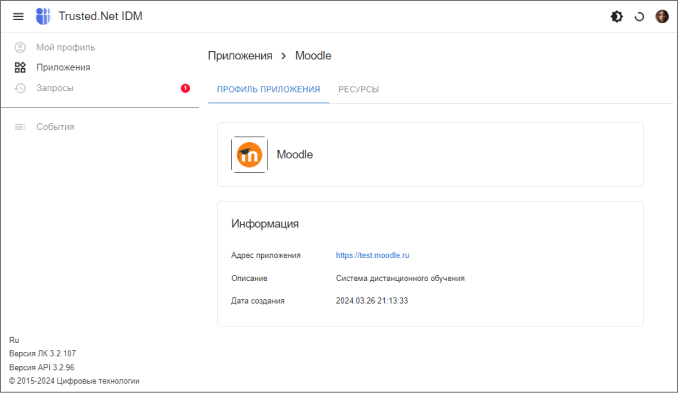Click the Версия API 3.2.96 text
Screen dimensions: 678x393
click(42, 367)
